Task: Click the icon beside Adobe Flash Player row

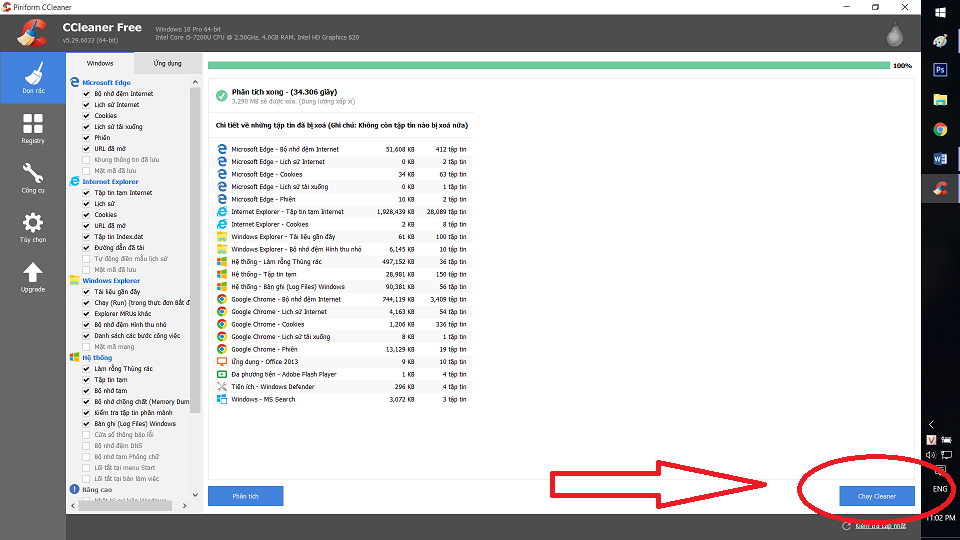Action: 222,374
